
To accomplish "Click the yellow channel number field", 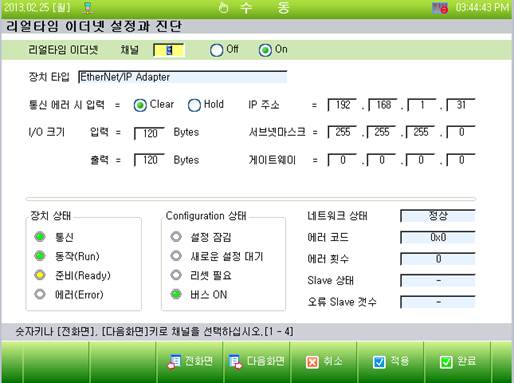I will point(168,50).
